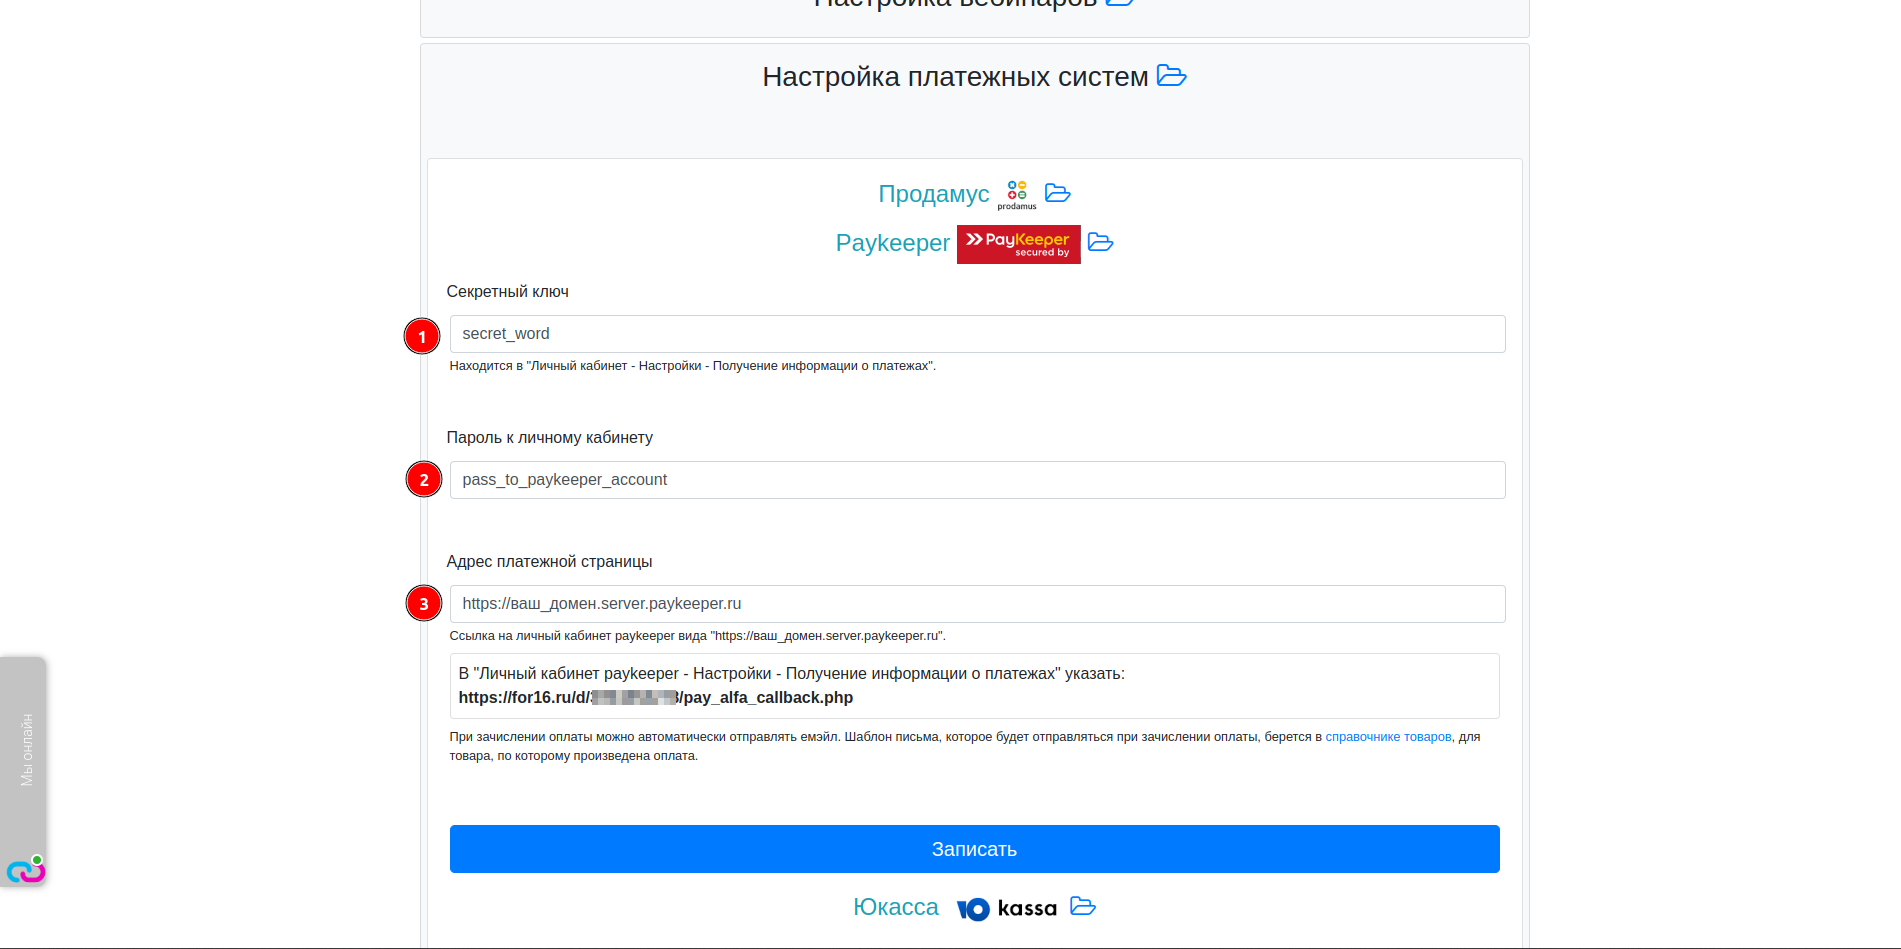Open the Юкасса settings link
This screenshot has height=949, width=1901.
(x=895, y=907)
